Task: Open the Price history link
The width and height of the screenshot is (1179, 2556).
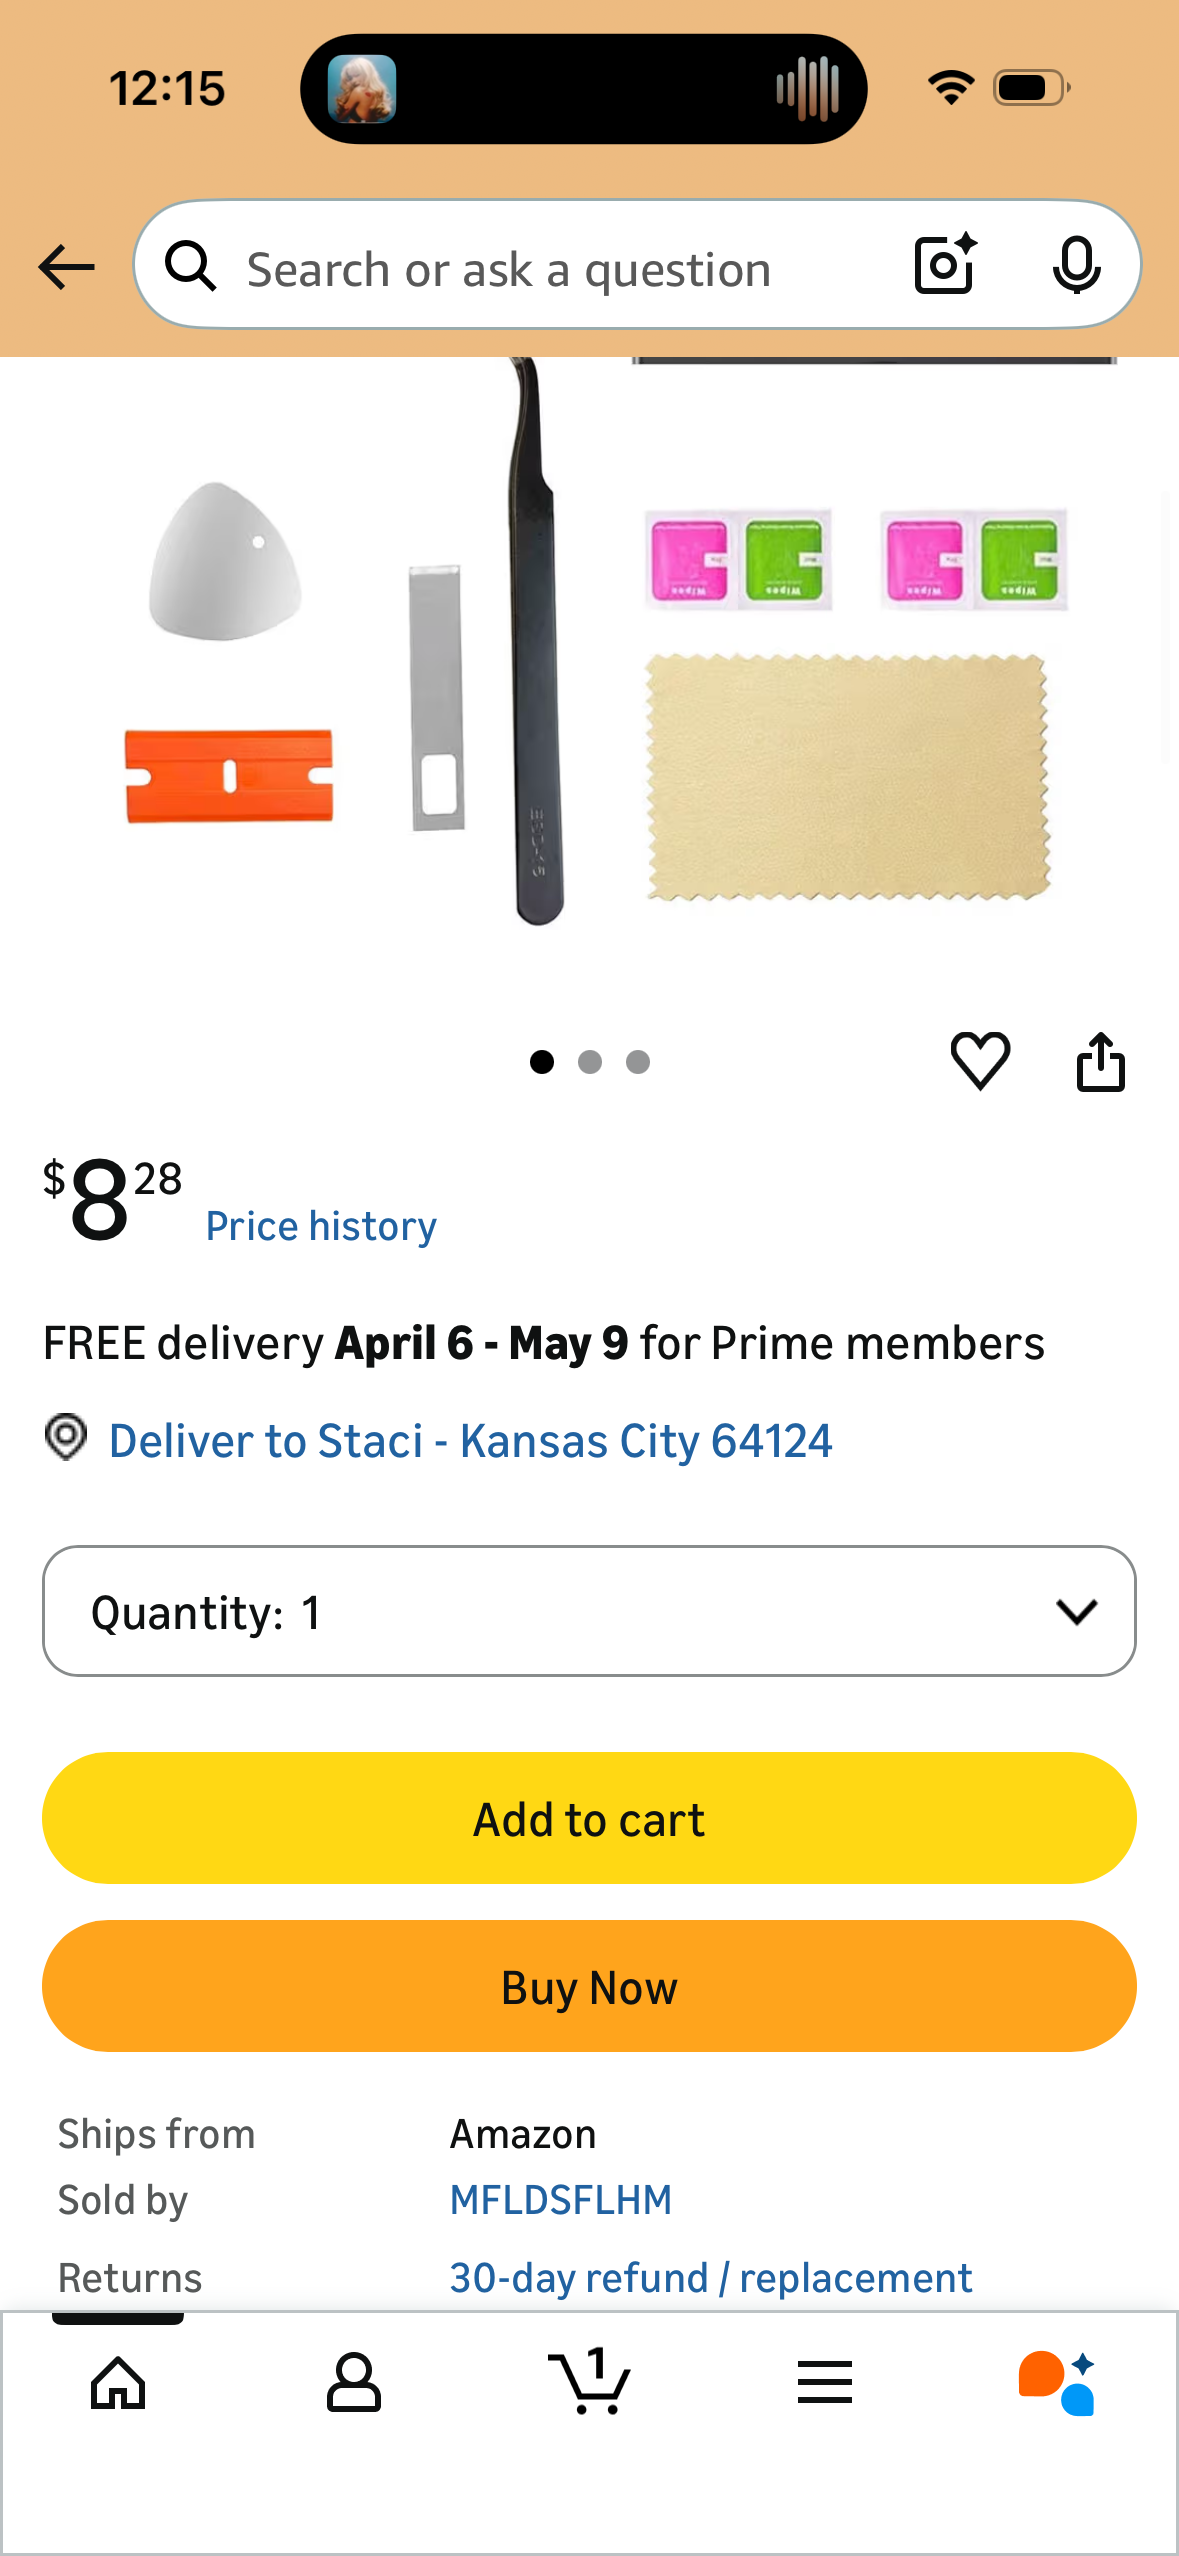Action: coord(321,1226)
